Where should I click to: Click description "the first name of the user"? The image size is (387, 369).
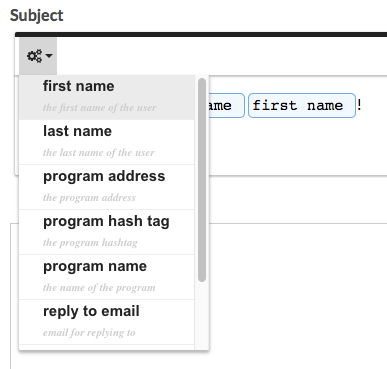99,108
